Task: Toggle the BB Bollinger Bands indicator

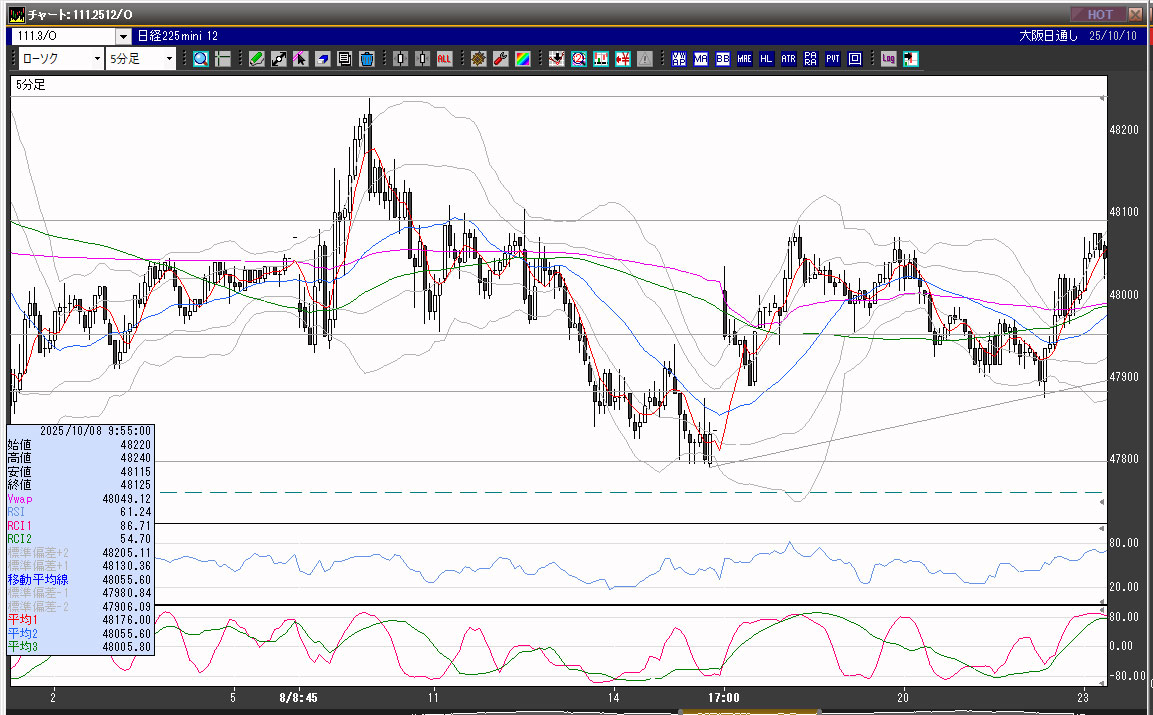Action: tap(722, 59)
